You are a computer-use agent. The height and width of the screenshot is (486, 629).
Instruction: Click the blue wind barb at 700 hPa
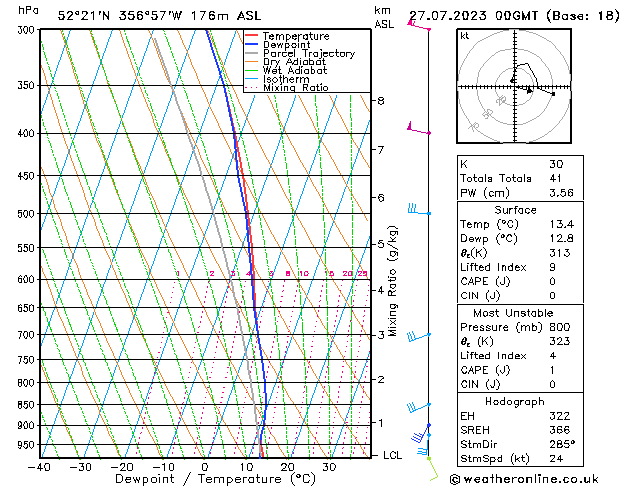[x=419, y=336]
